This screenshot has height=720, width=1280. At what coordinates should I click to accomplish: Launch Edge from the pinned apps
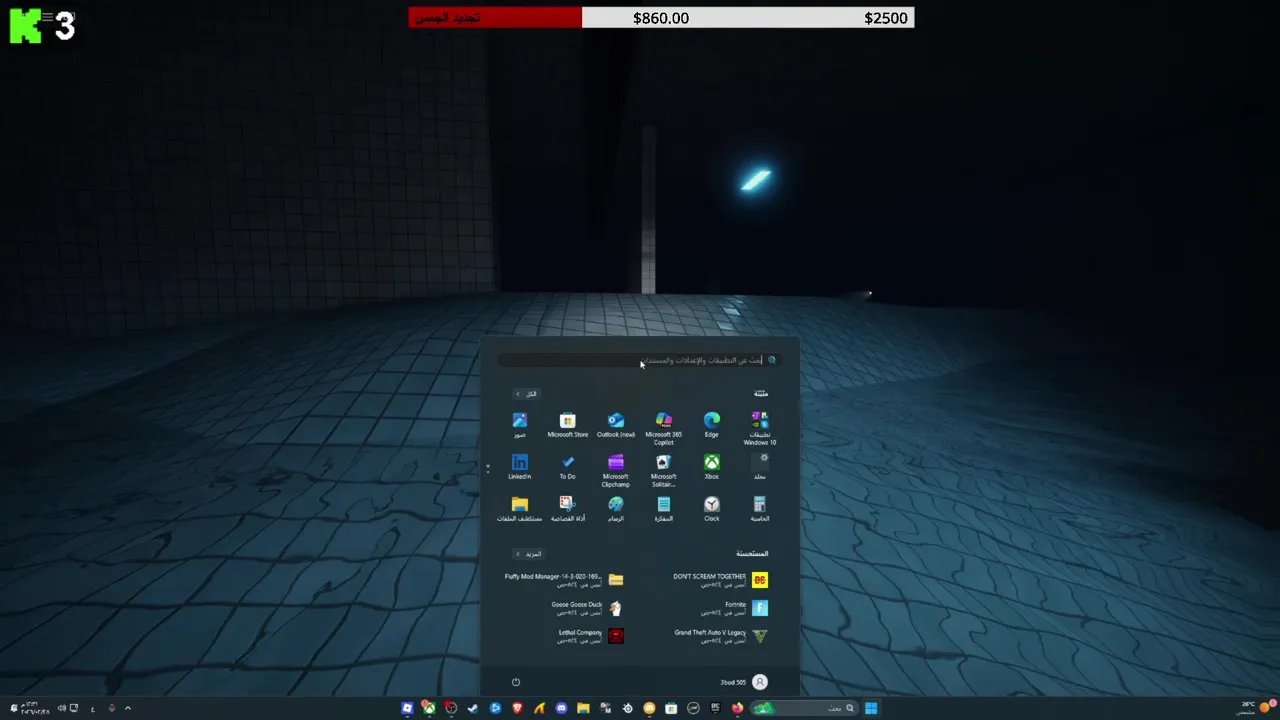coord(711,426)
